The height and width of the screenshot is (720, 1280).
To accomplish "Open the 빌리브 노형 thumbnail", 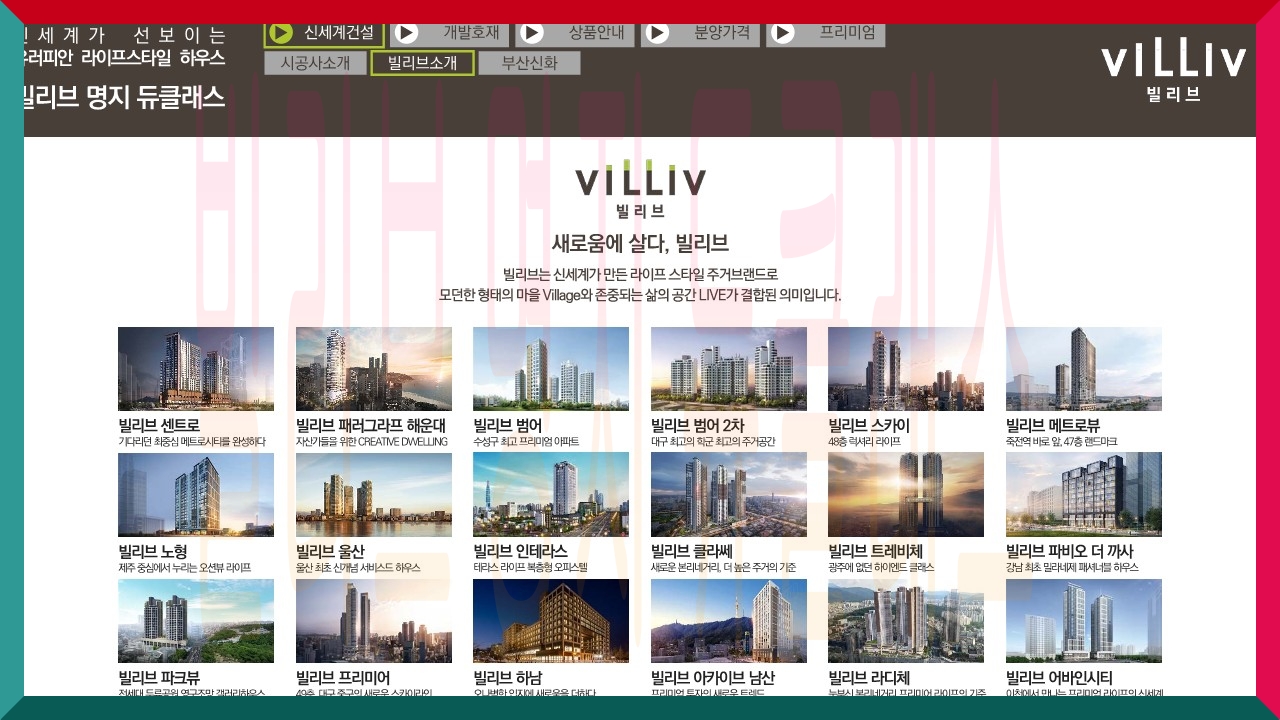I will click(x=196, y=495).
